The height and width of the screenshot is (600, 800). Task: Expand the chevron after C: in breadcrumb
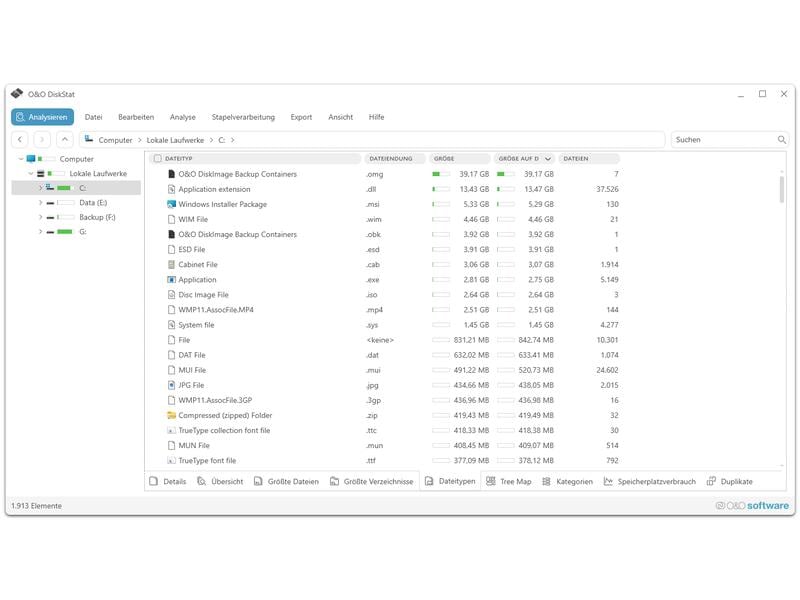tap(233, 140)
